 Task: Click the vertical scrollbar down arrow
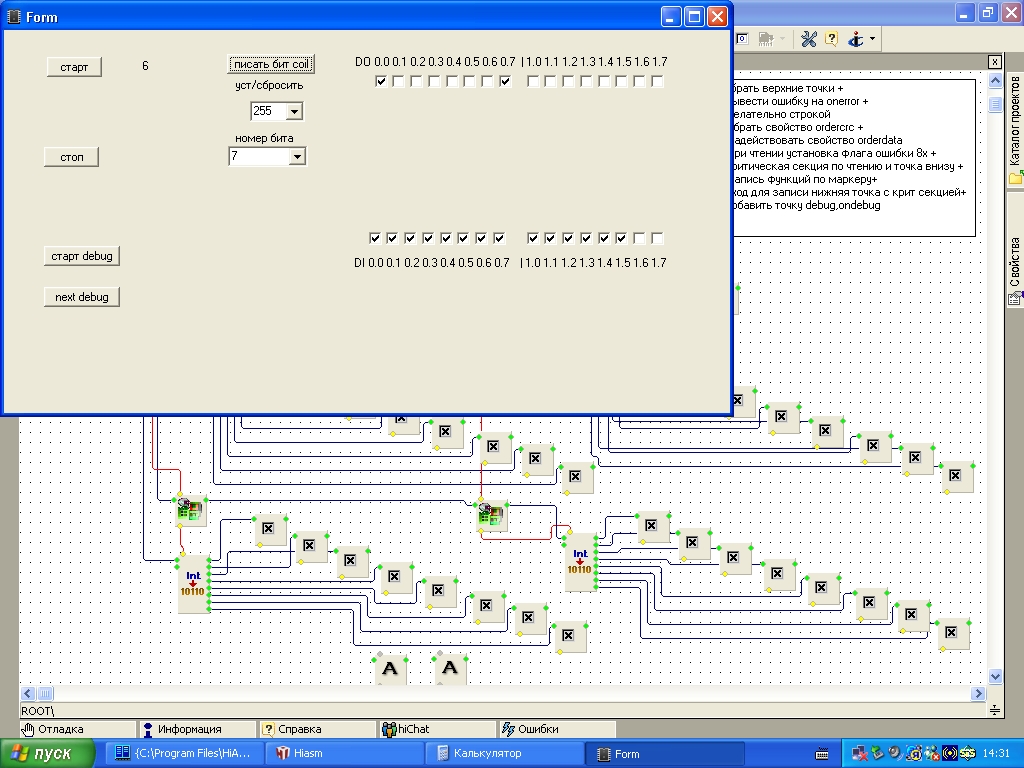[x=995, y=677]
